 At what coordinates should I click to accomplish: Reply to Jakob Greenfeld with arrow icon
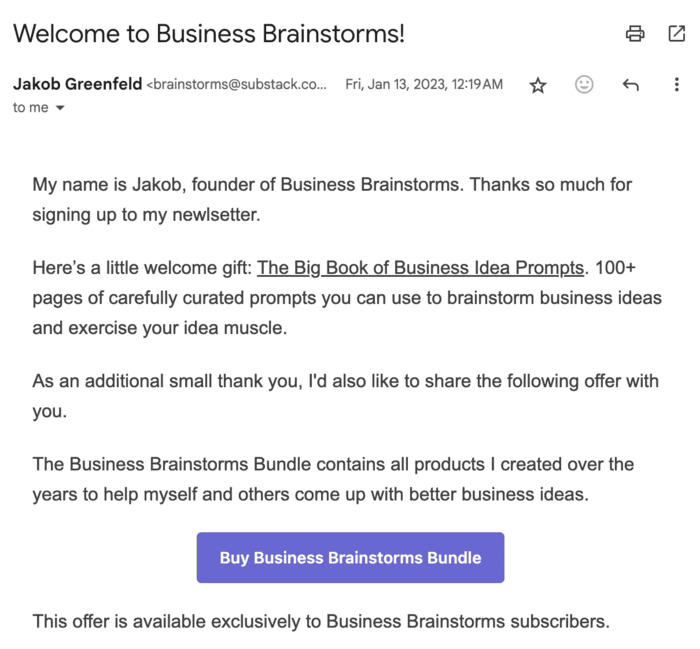(x=630, y=84)
